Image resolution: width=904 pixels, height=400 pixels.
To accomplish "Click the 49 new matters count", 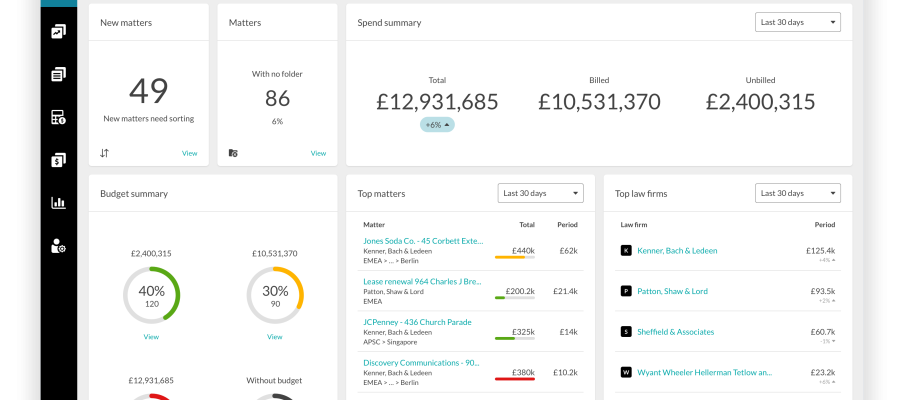I will click(149, 90).
